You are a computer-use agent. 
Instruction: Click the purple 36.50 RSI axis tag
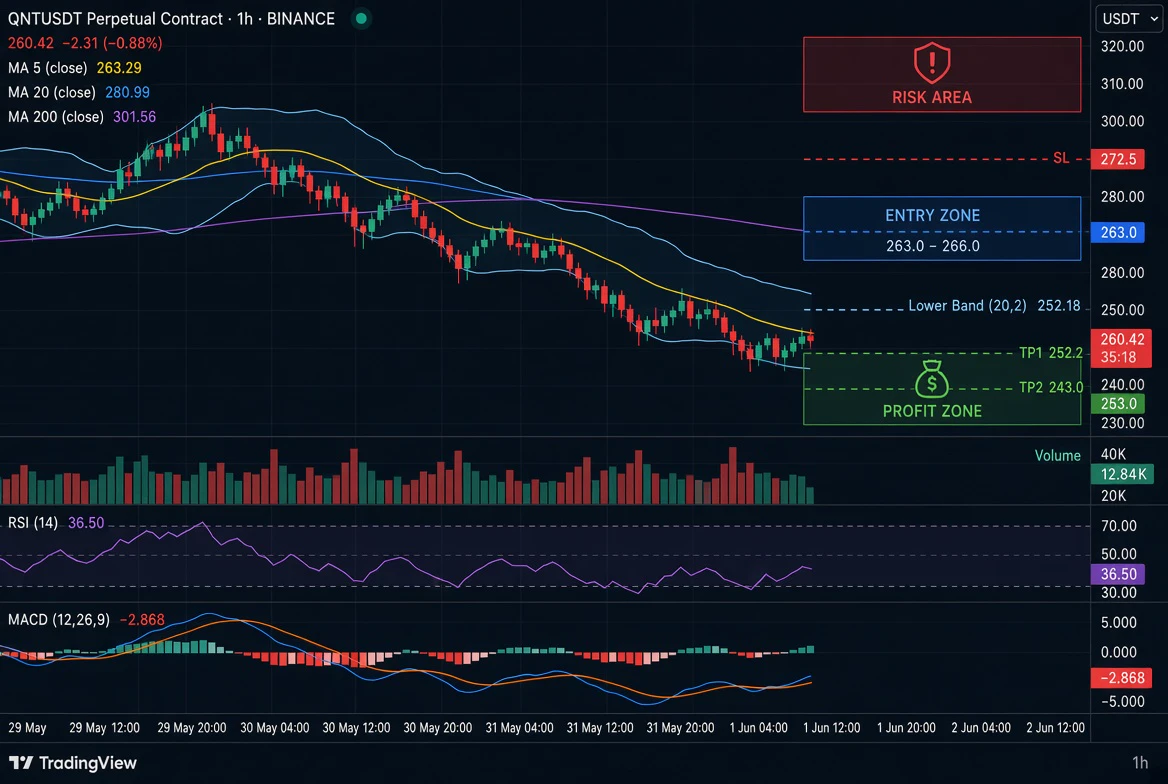[x=1117, y=574]
